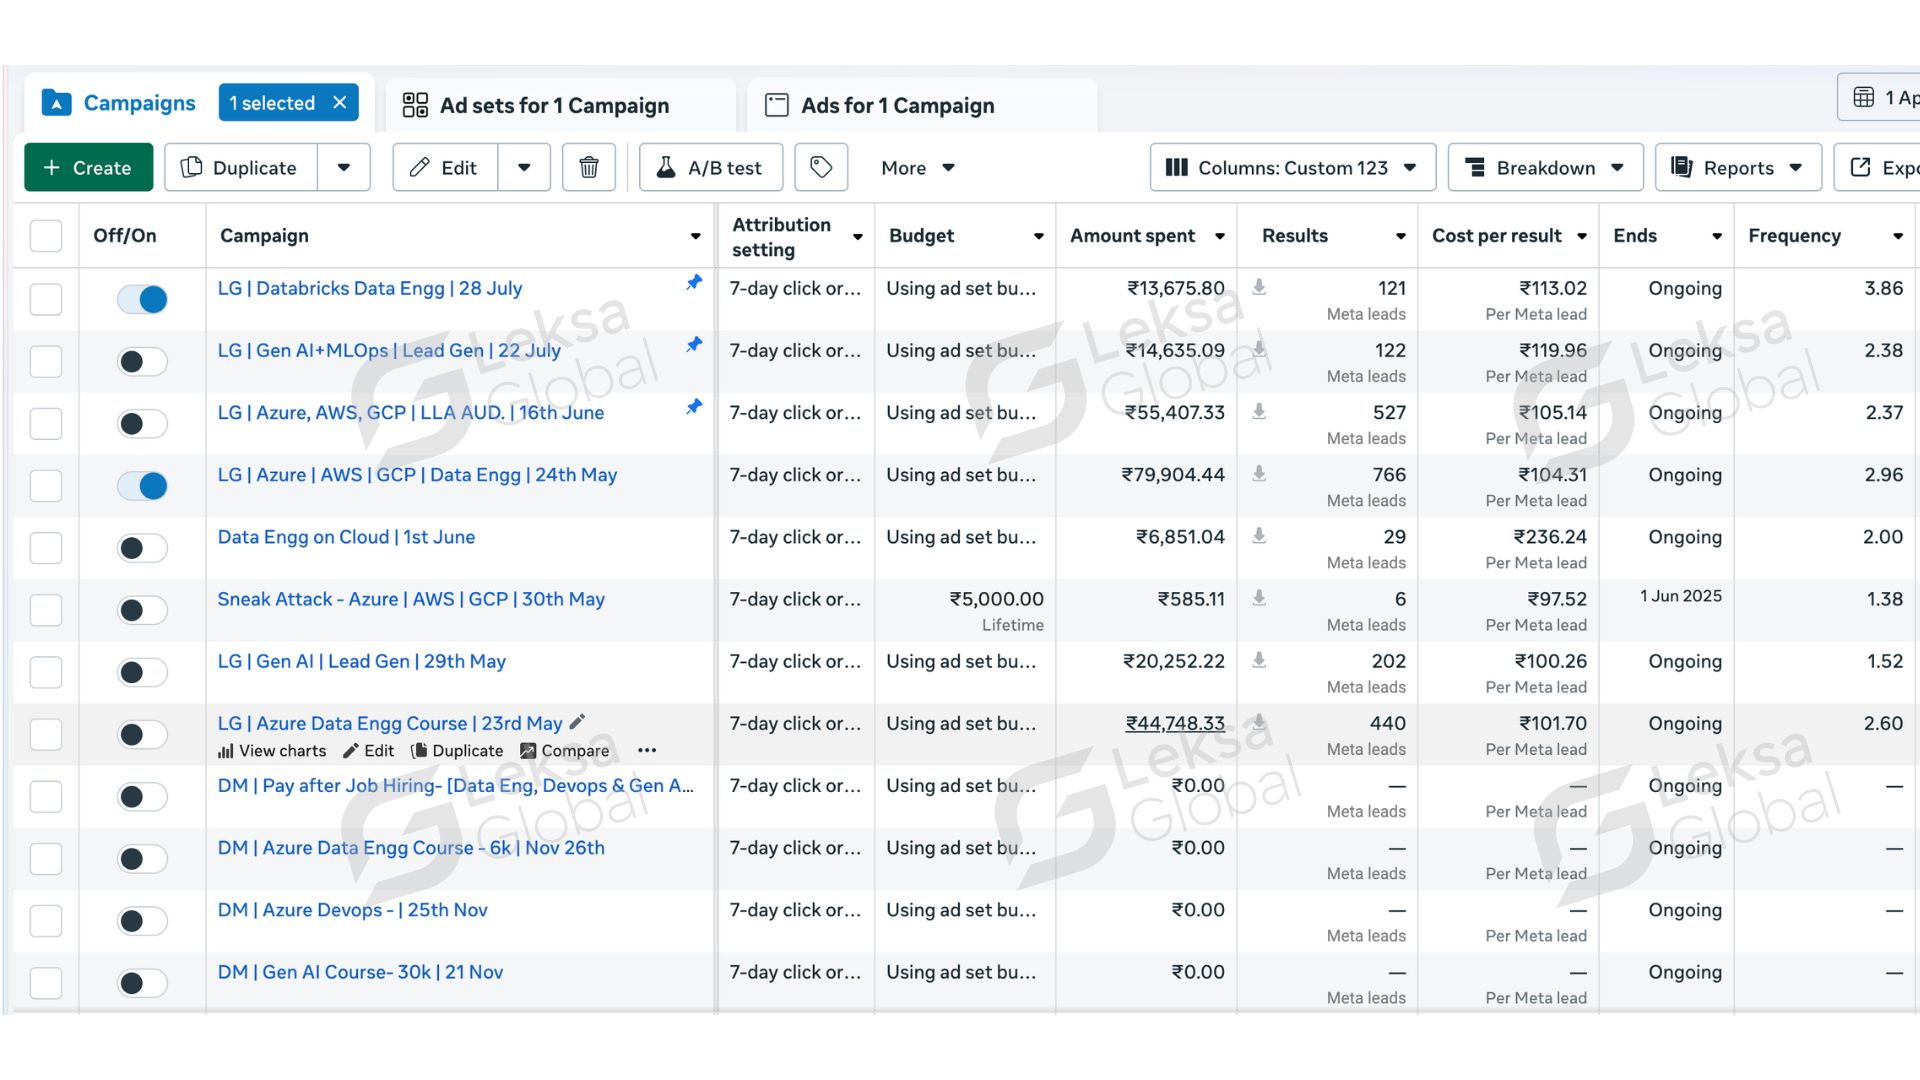
Task: Click Compare icon in the hovered campaign row
Action: point(528,751)
